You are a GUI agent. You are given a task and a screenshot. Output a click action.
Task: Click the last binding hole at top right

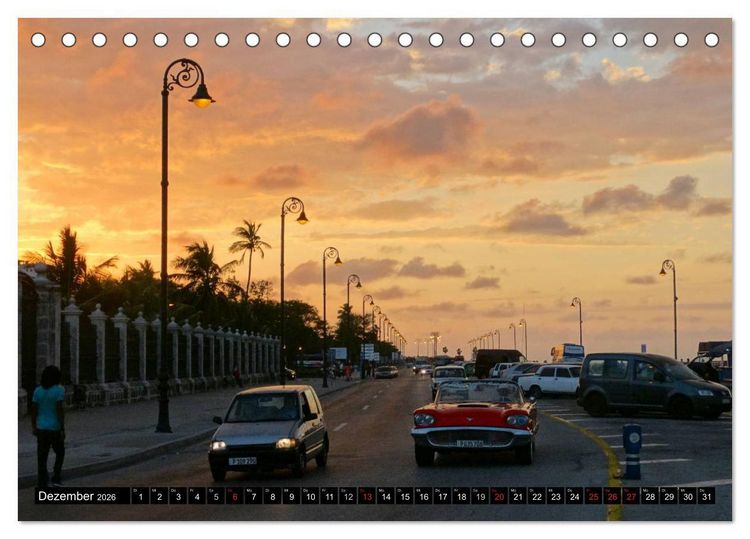coord(711,40)
